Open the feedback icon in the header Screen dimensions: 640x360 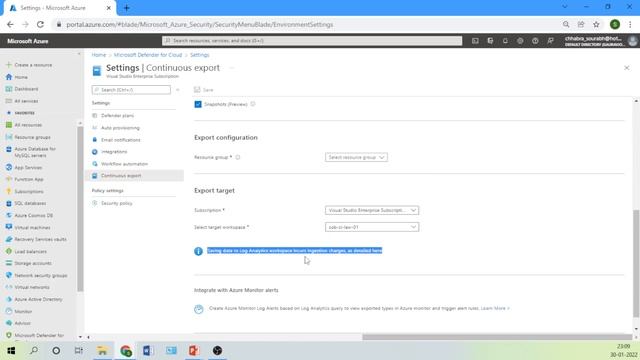pyautogui.click(x=550, y=41)
